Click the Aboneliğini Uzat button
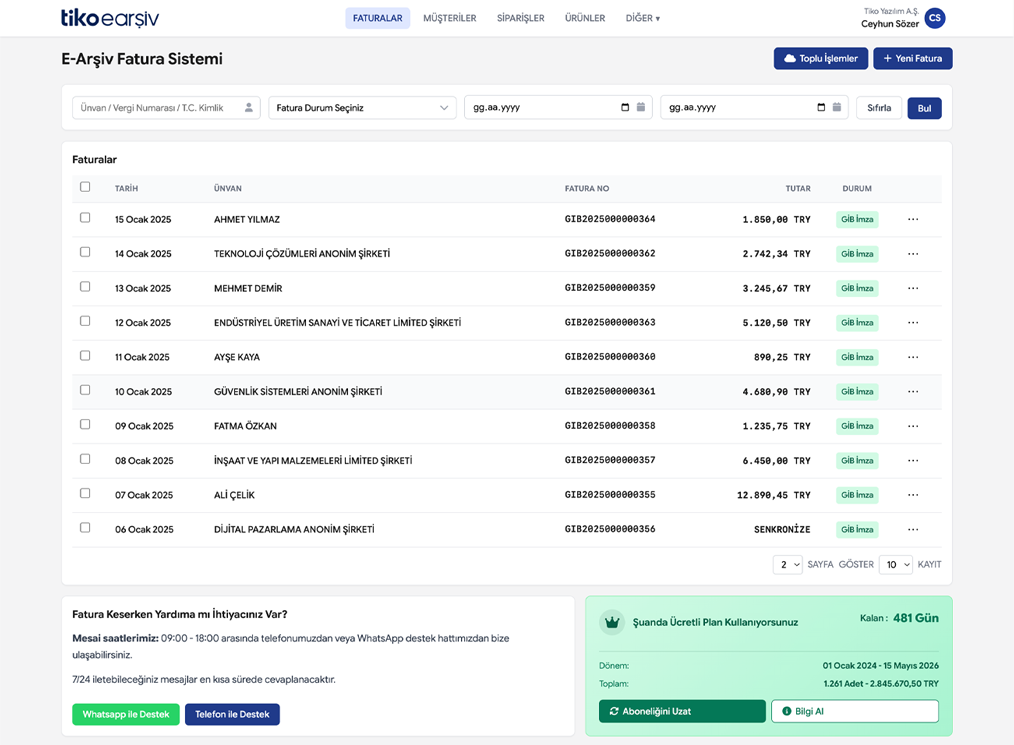The image size is (1014, 745). click(x=681, y=711)
